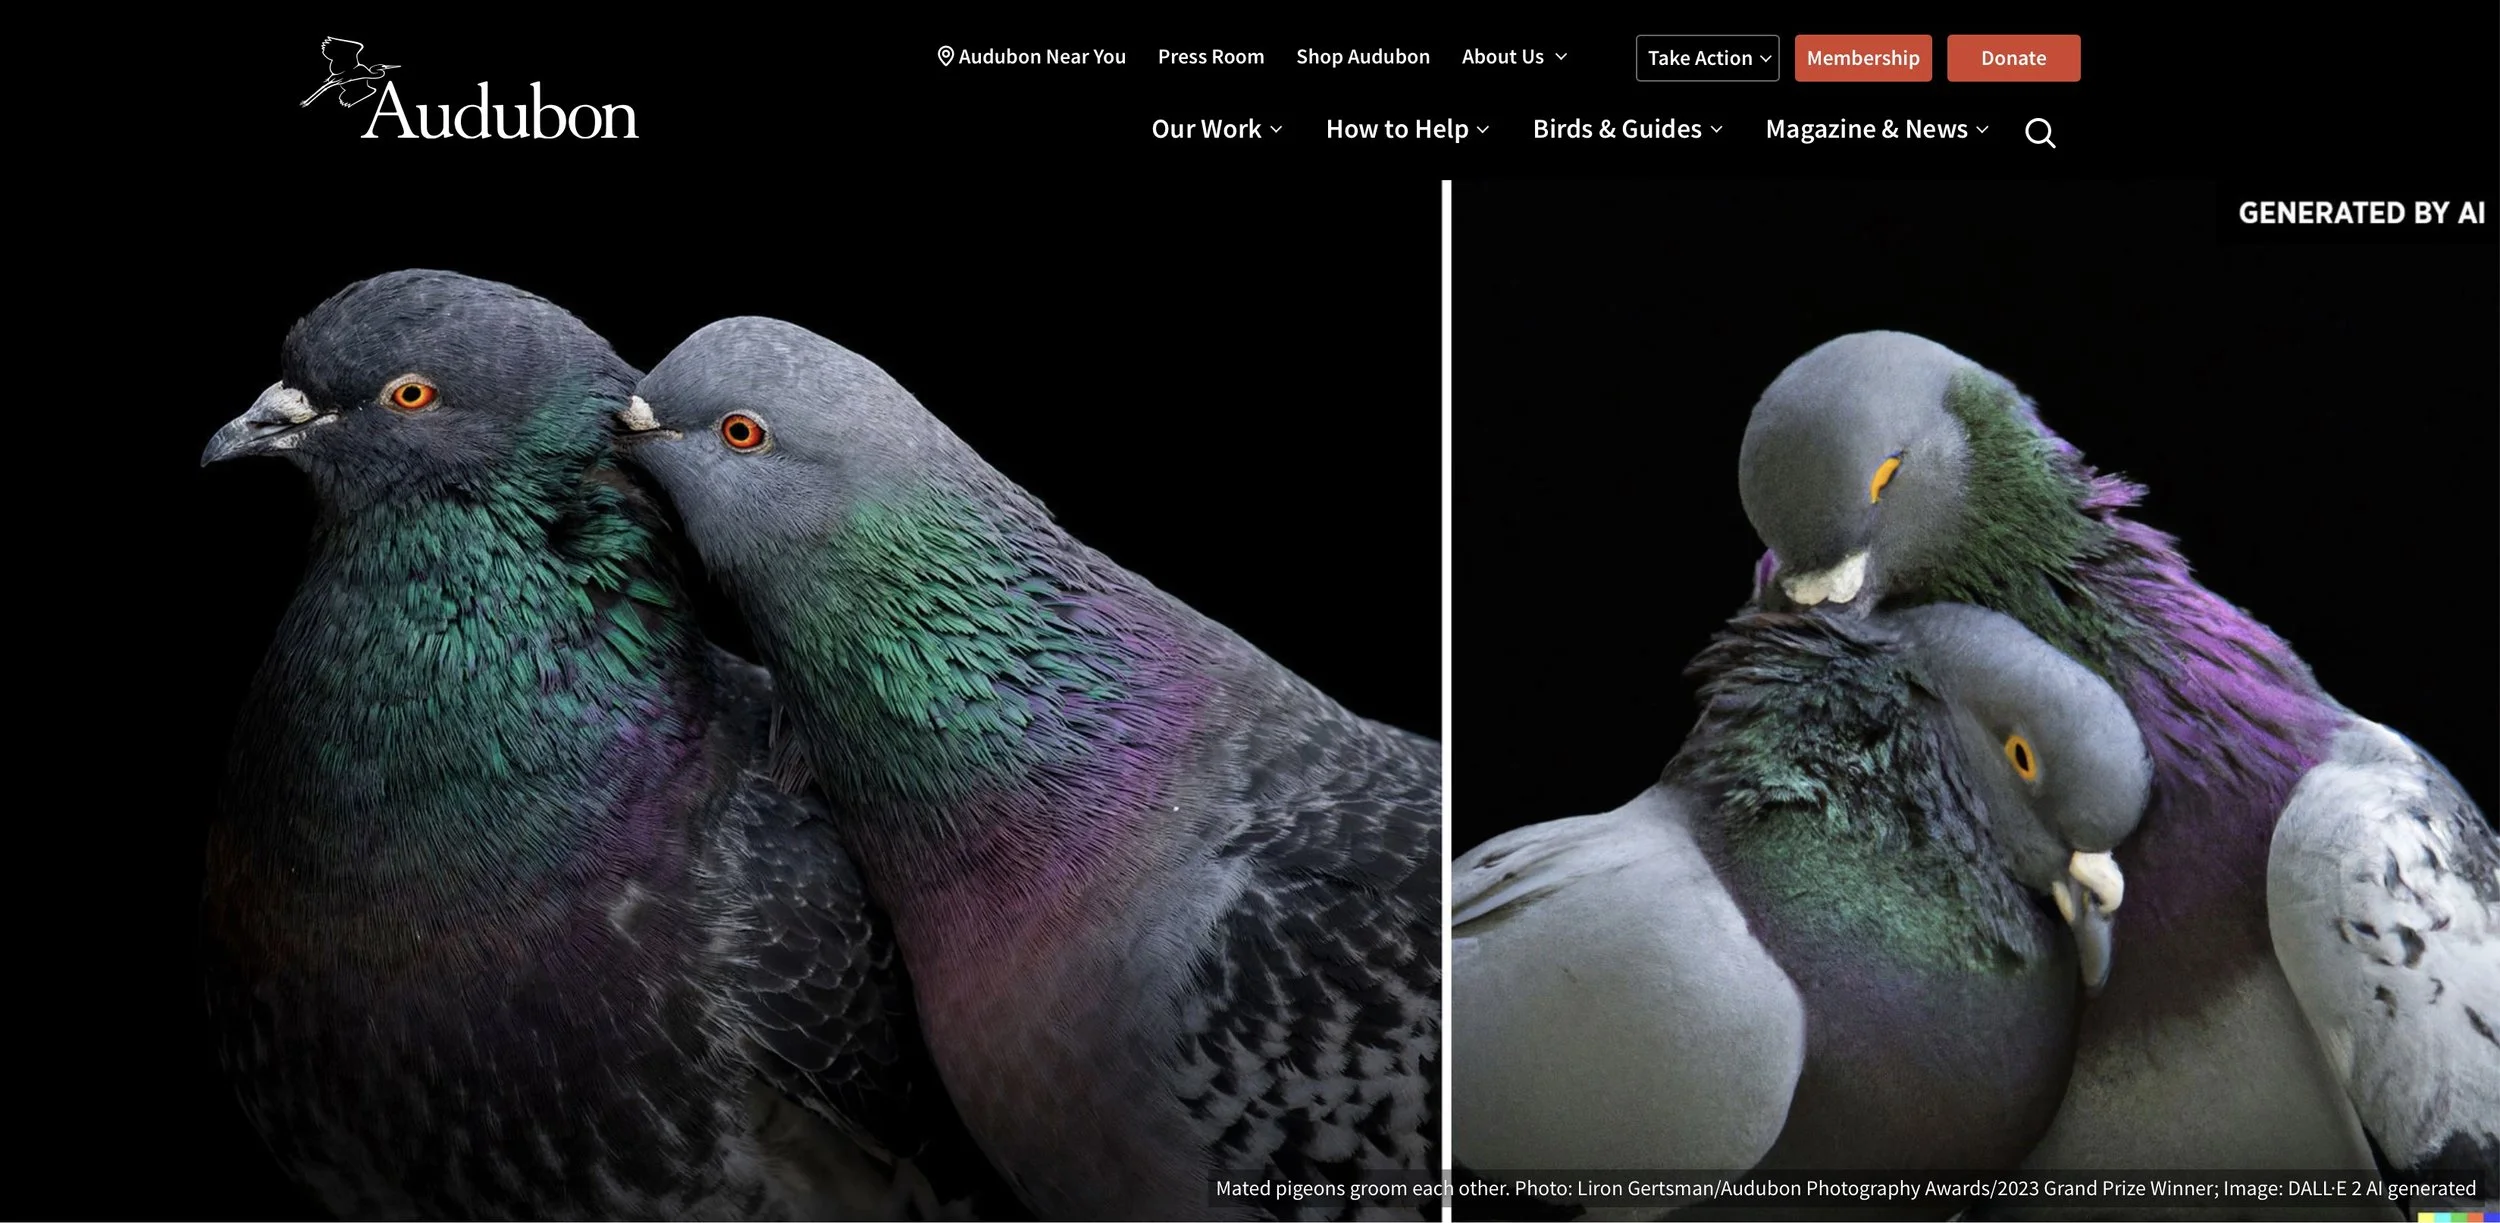Click the GENERATED BY AI label
This screenshot has width=2500, height=1223.
pyautogui.click(x=2360, y=213)
